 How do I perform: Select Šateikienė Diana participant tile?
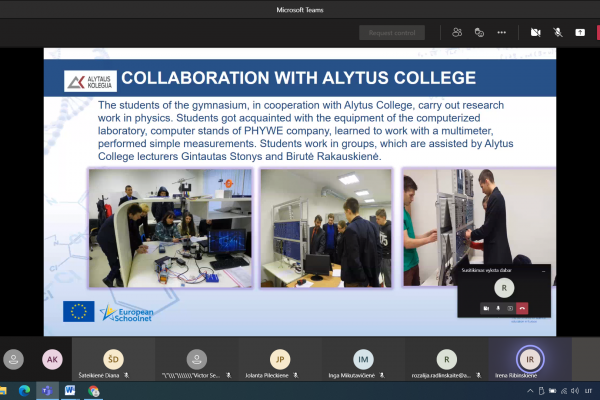pos(113,360)
